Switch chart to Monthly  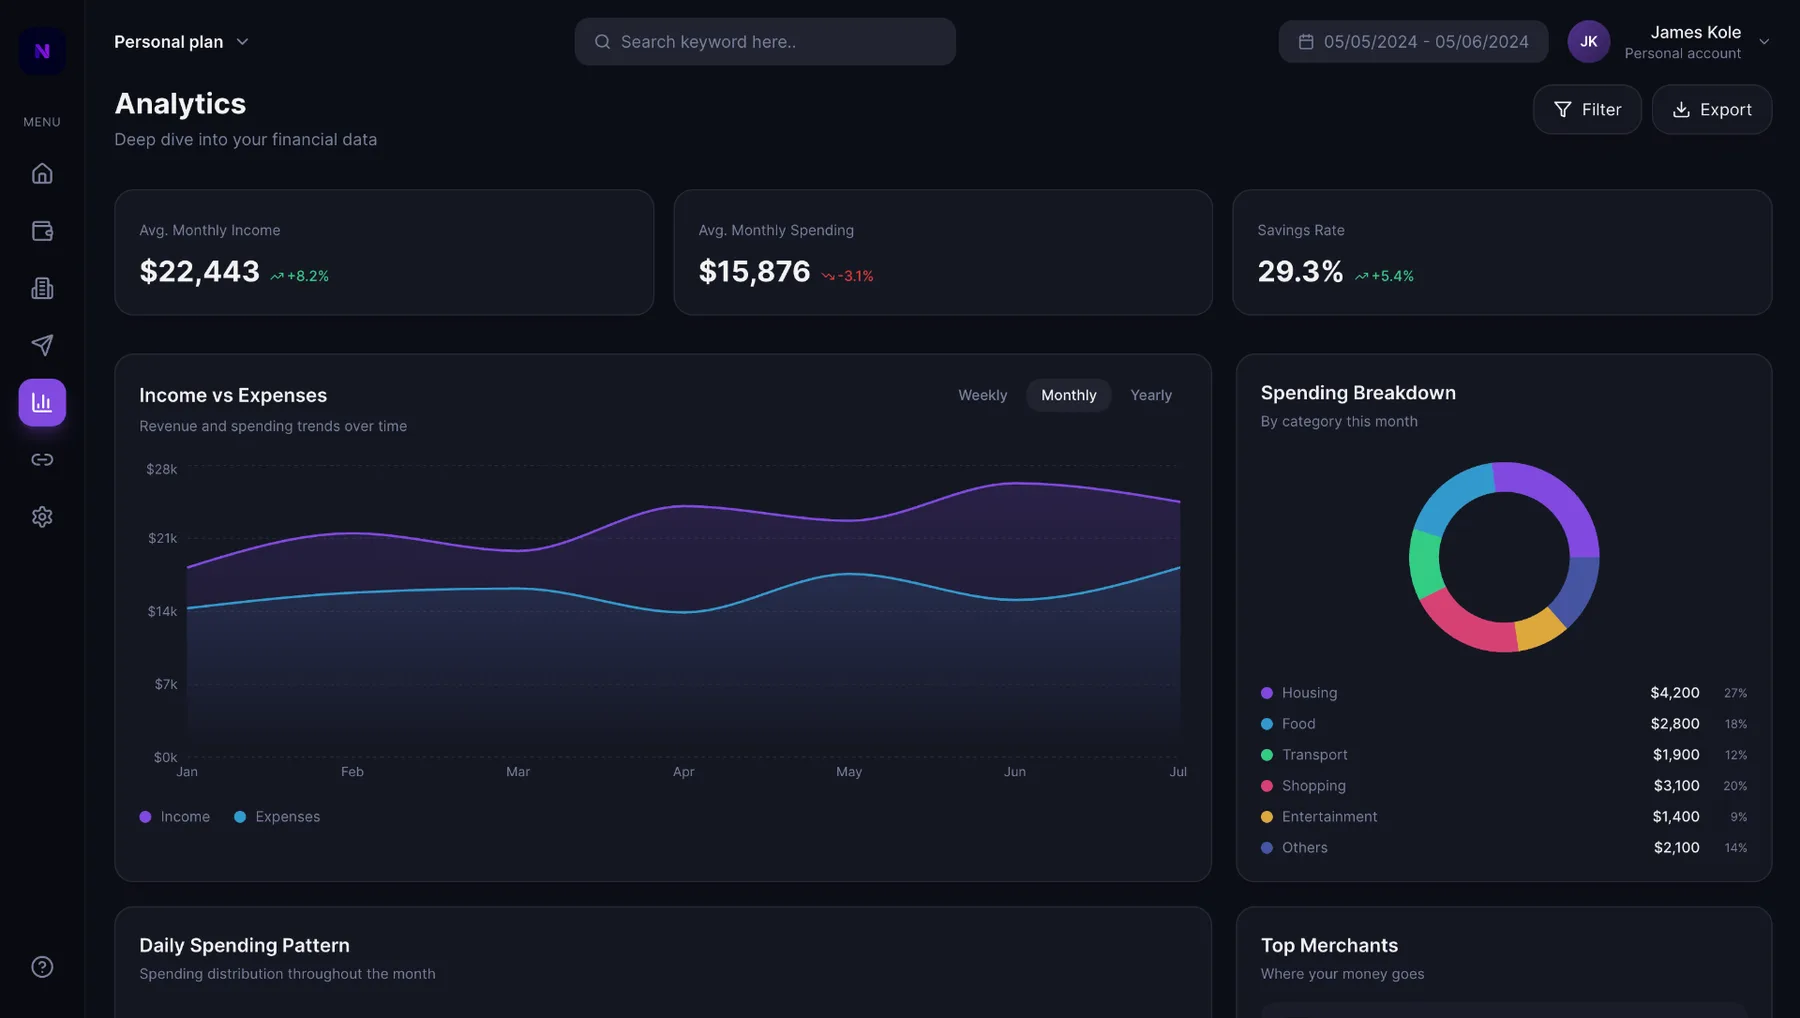[x=1068, y=395]
